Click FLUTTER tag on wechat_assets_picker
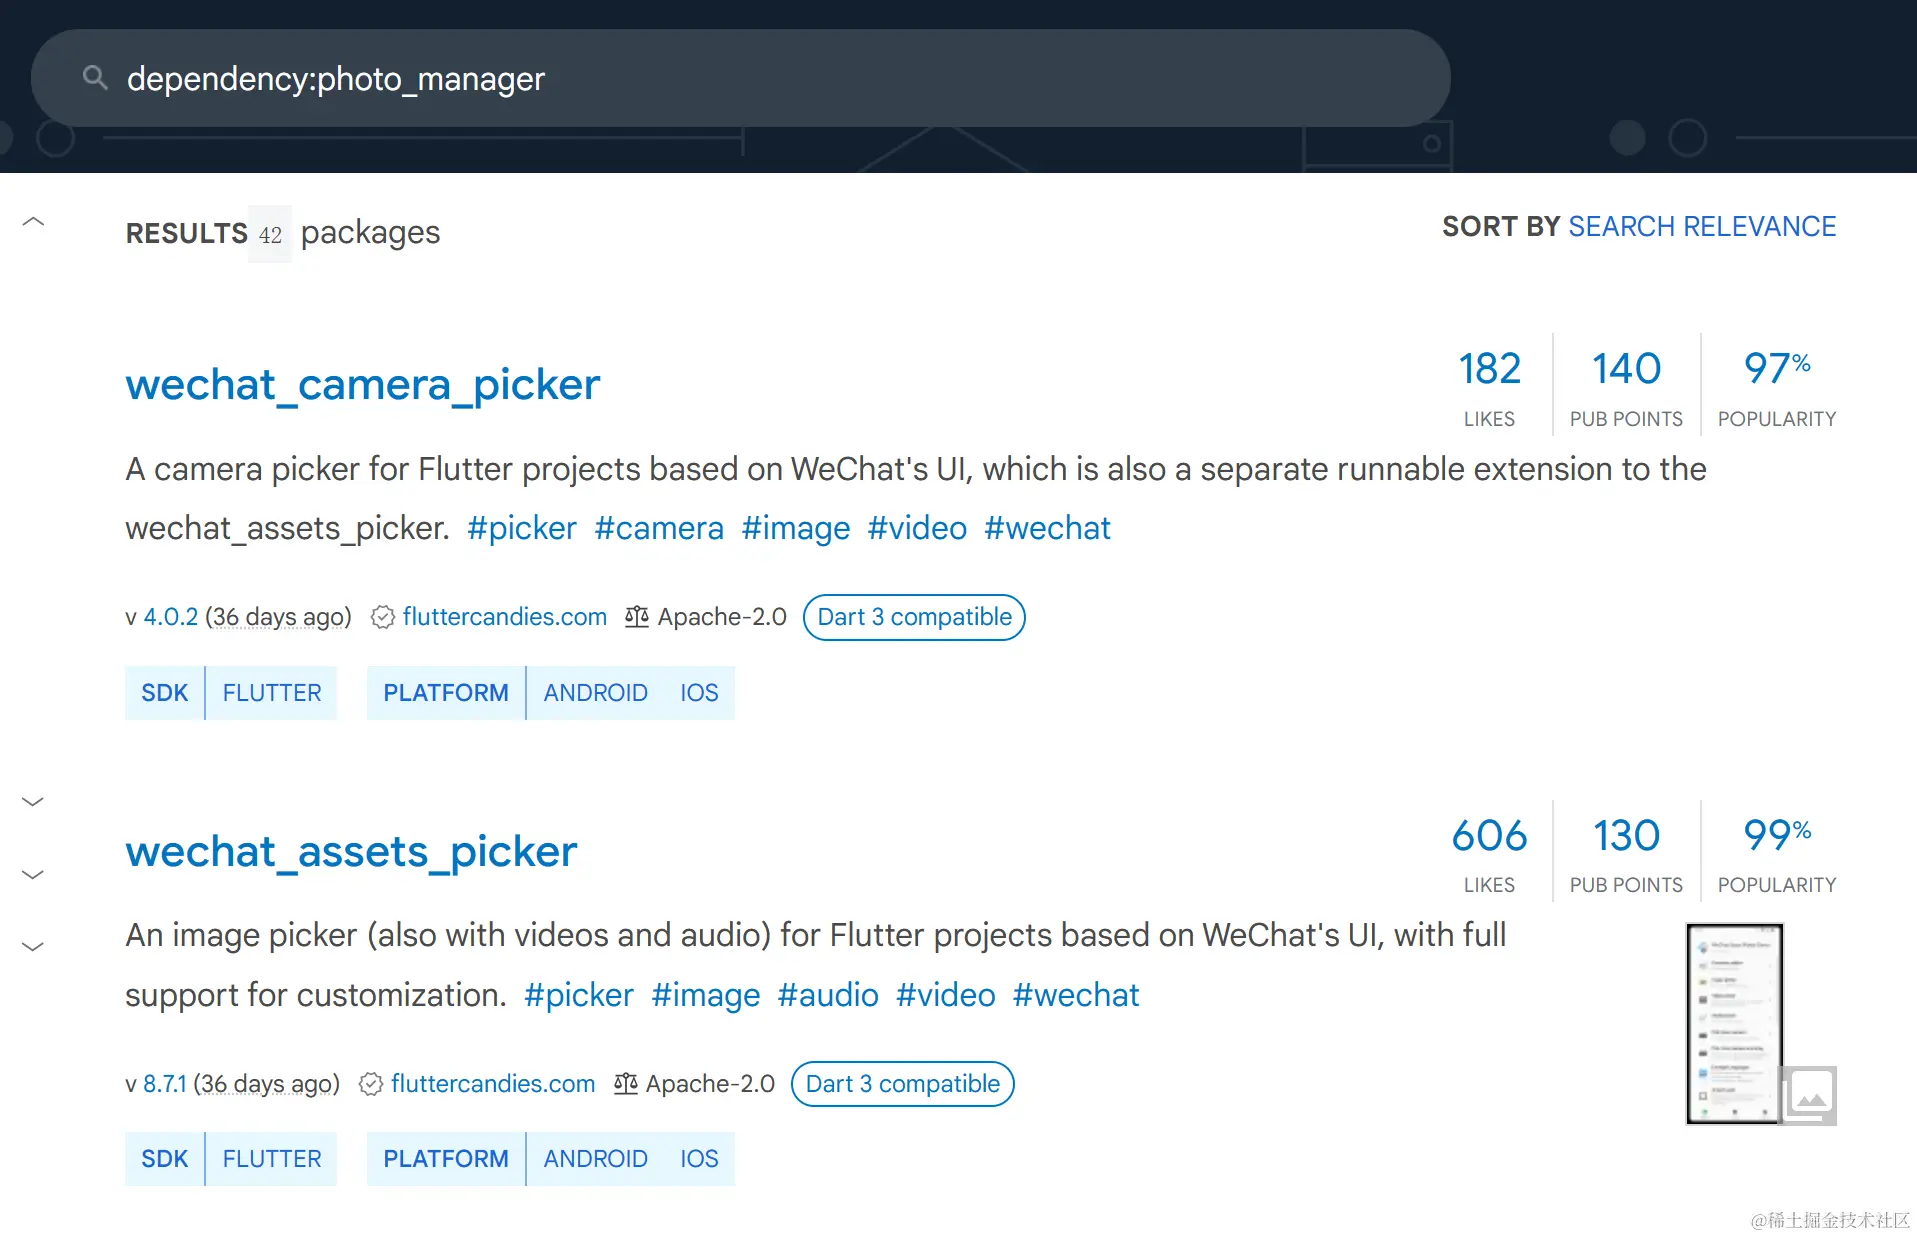This screenshot has width=1917, height=1237. [x=272, y=1159]
